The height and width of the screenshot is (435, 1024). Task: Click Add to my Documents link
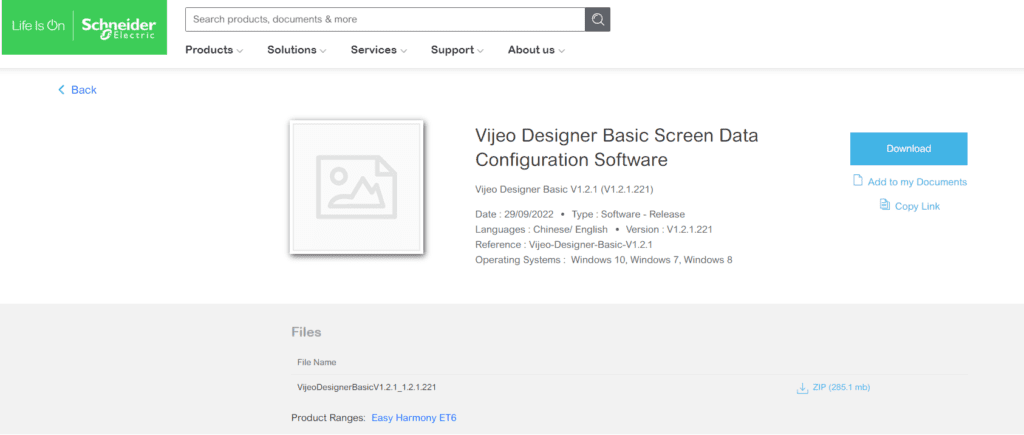click(x=917, y=182)
